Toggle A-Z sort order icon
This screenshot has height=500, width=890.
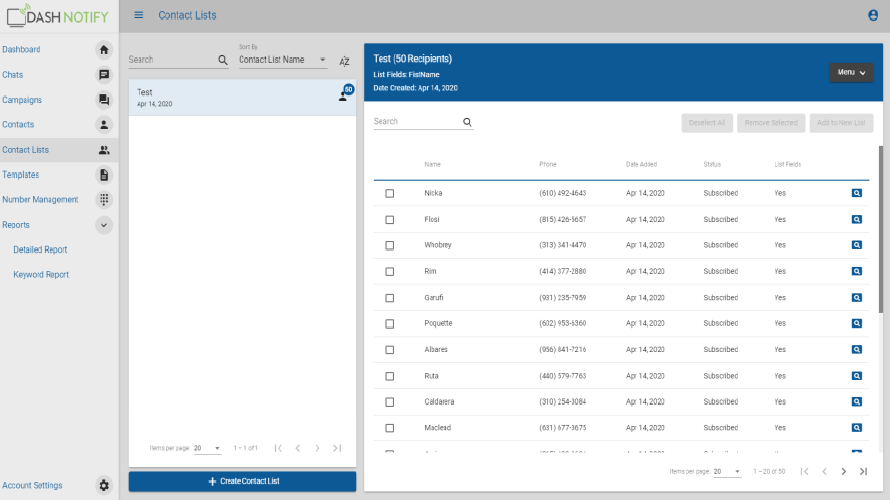[345, 61]
